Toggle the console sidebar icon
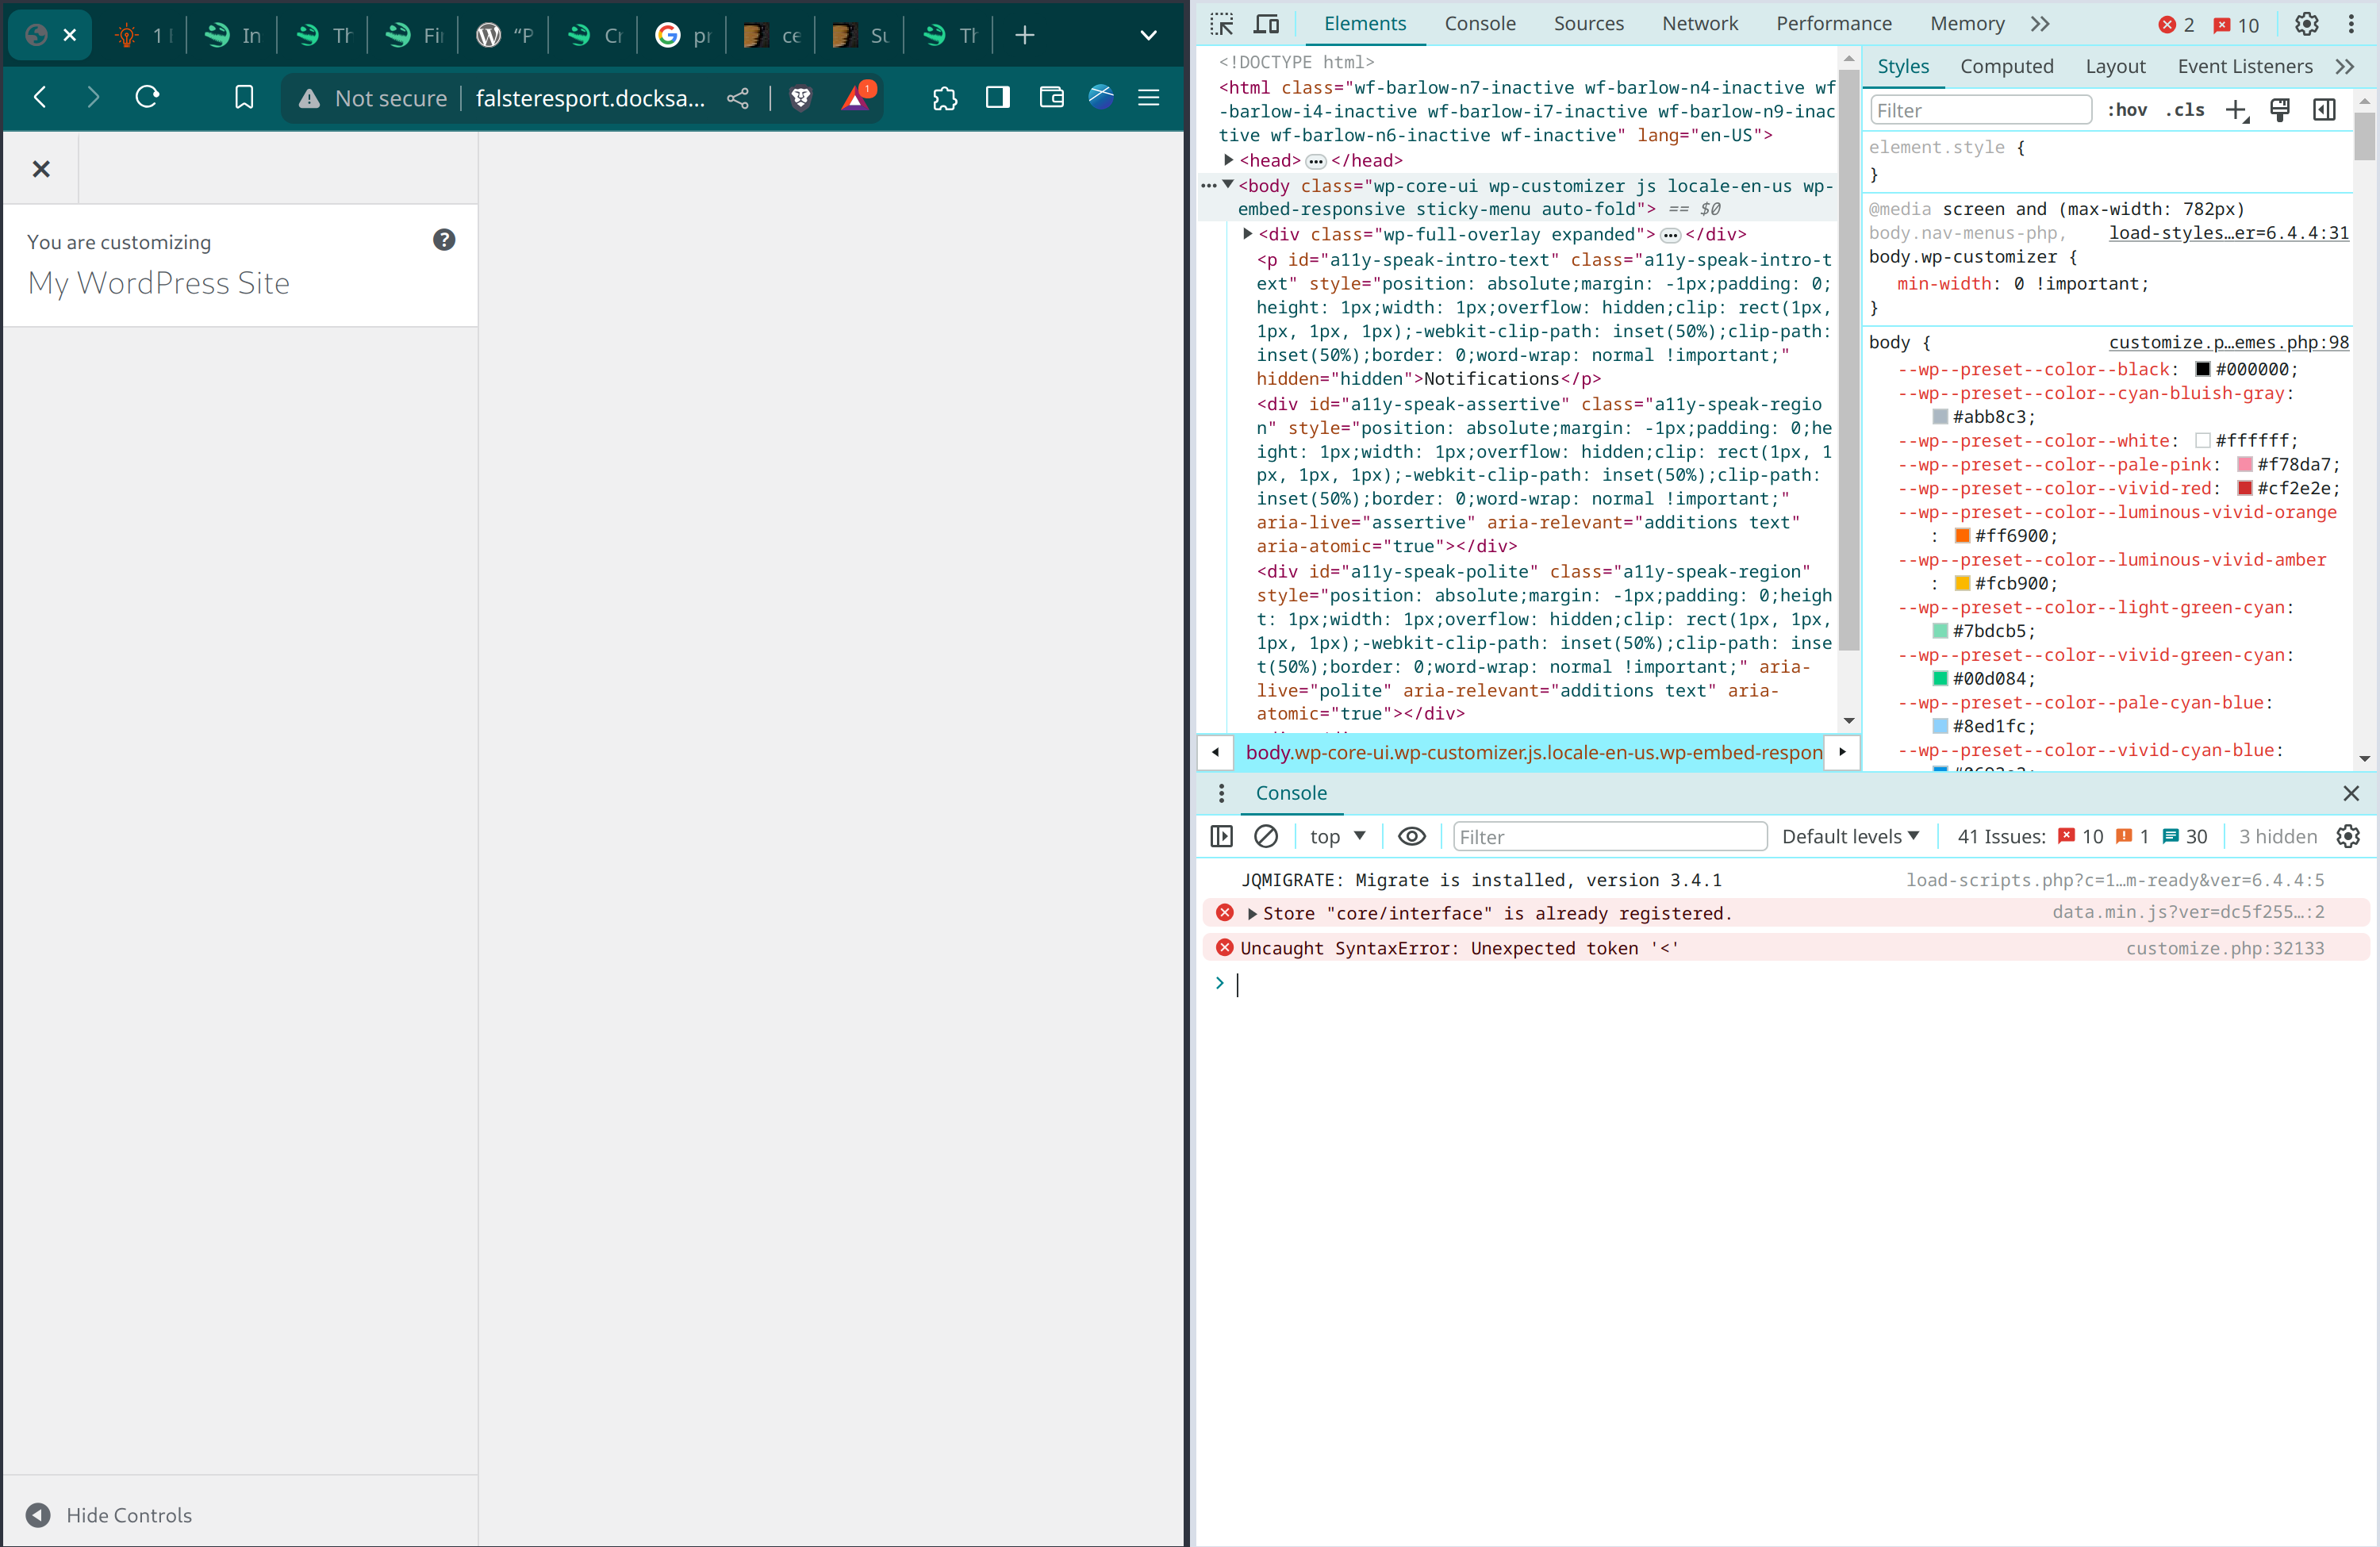2380x1547 pixels. pos(1221,836)
